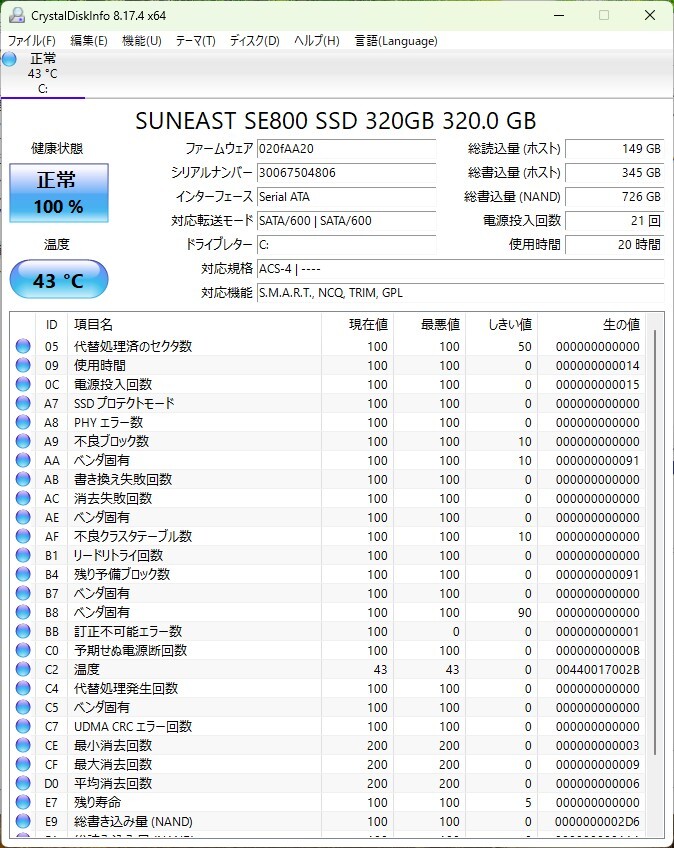
Task: Click the CrystalDiskInfo app icon in title bar
Action: tap(17, 15)
